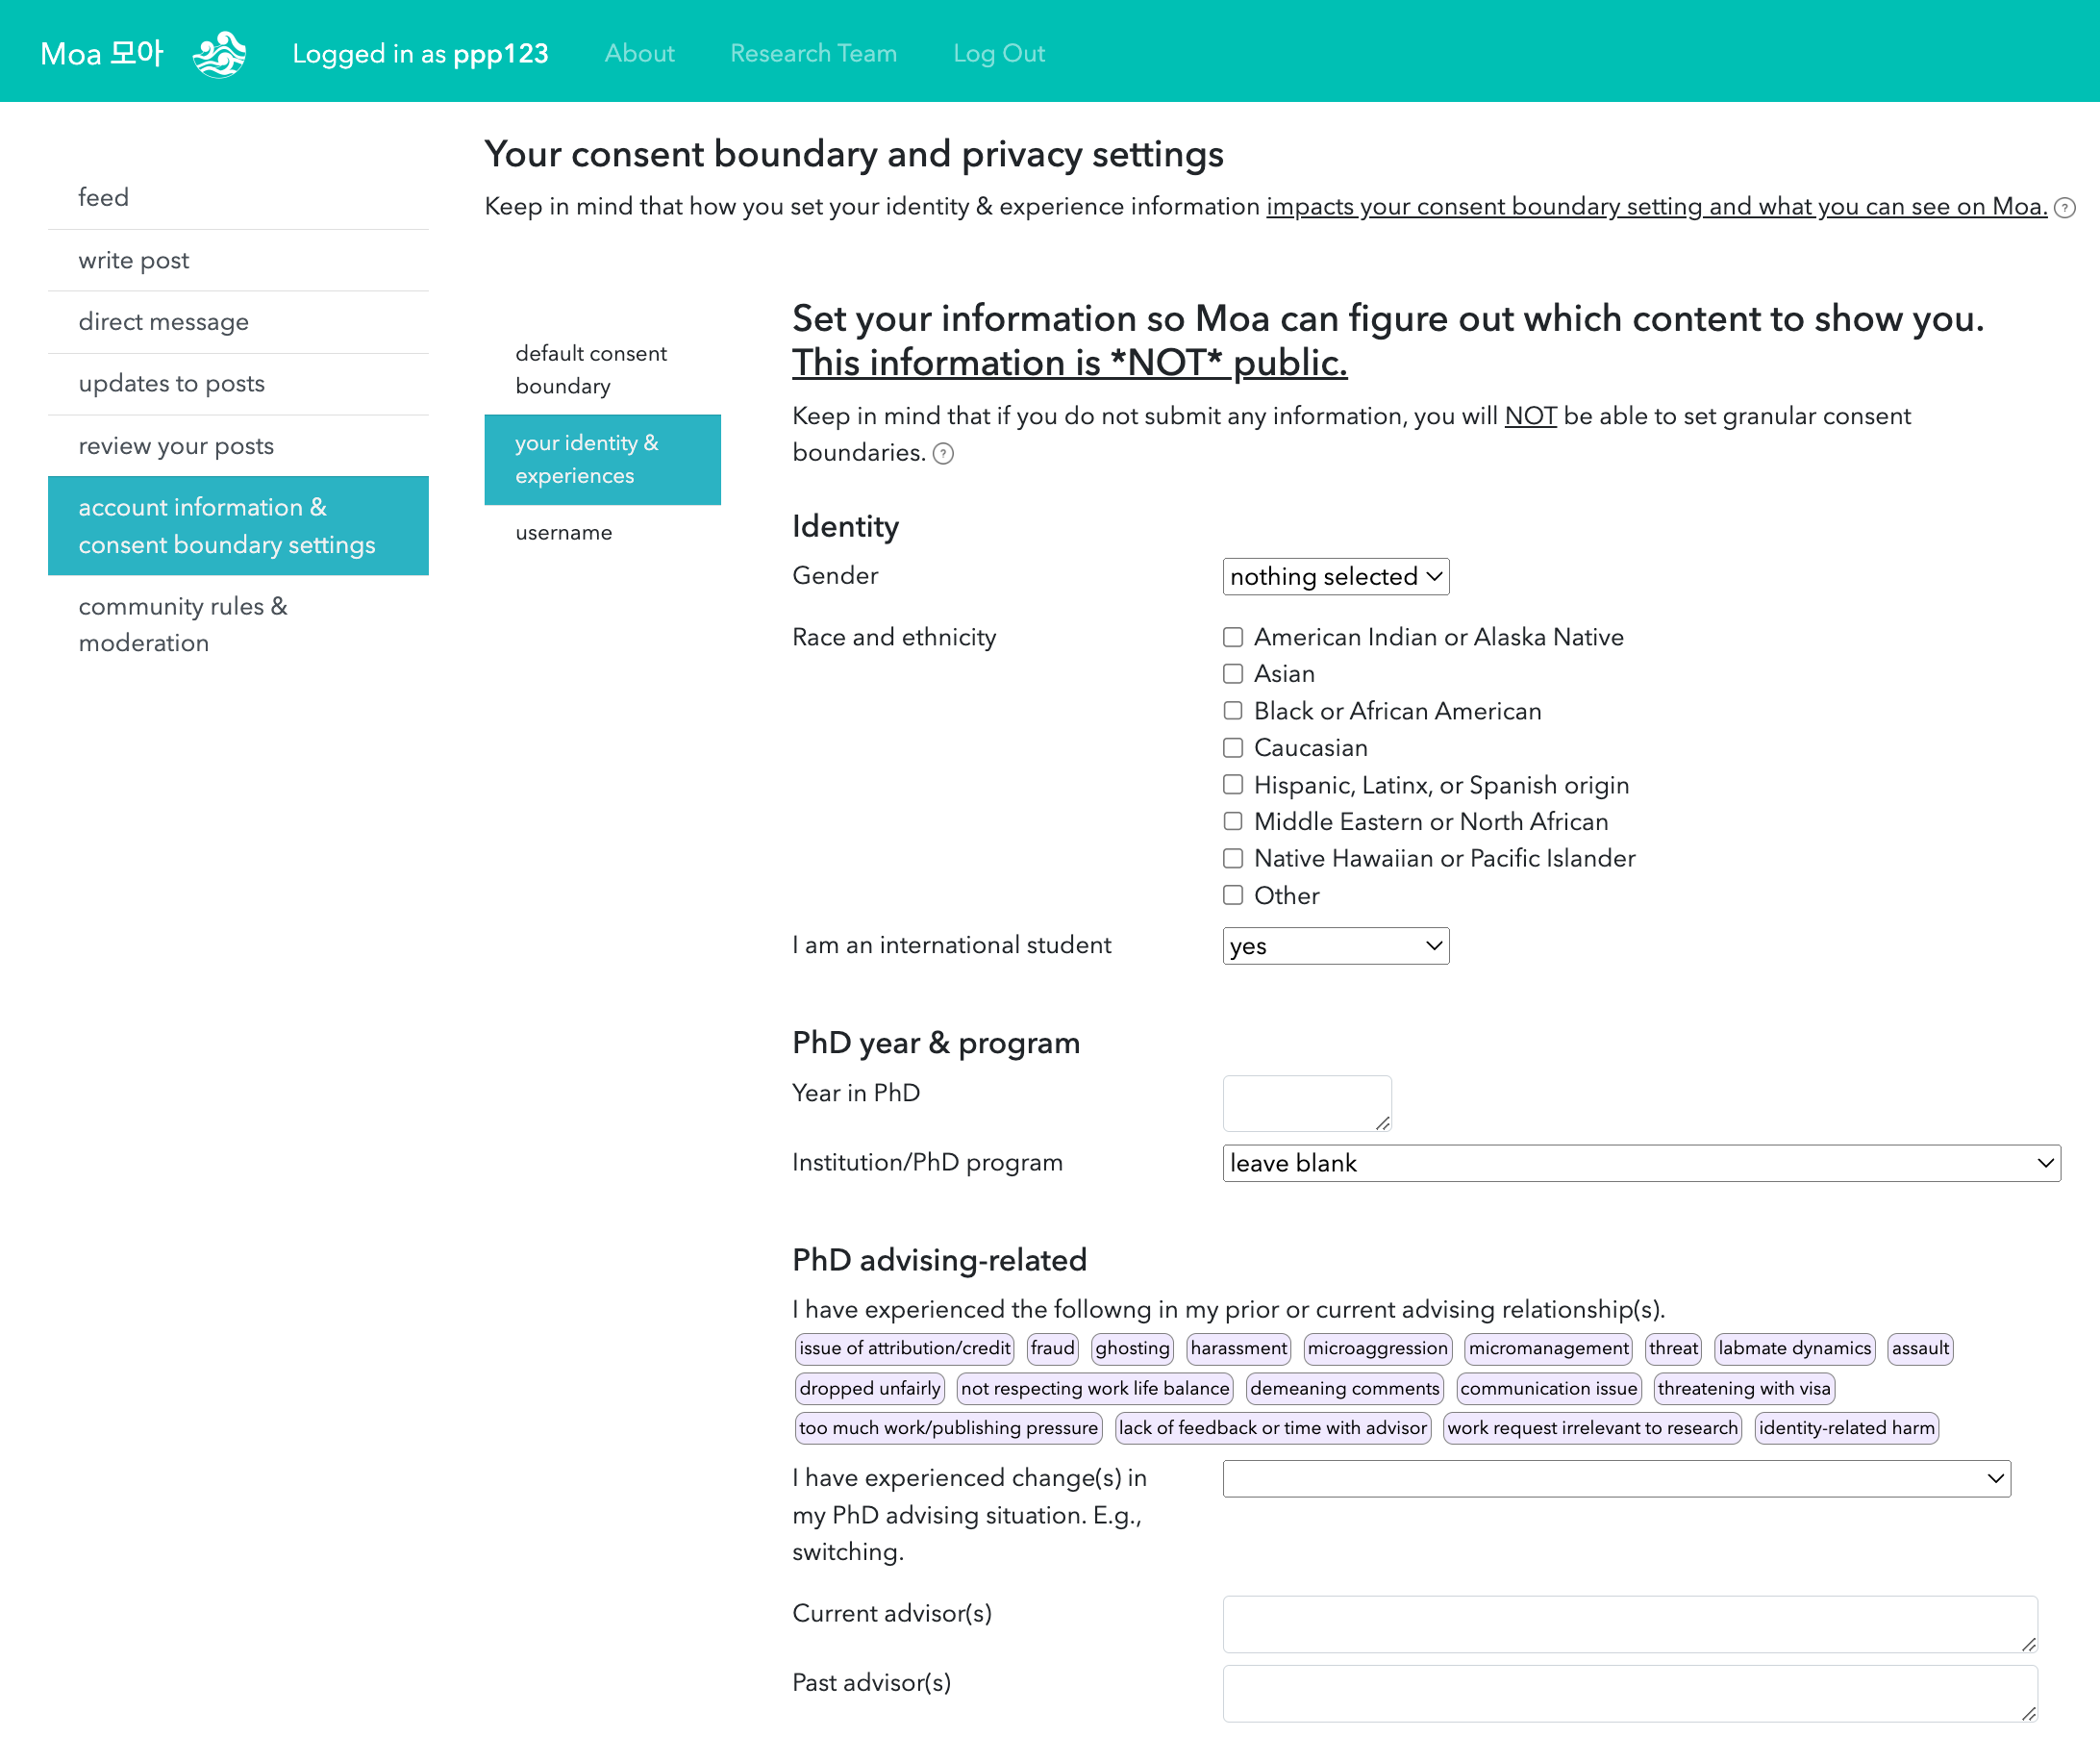Click the Year in PhD text box
Viewport: 2100px width, 1737px height.
click(1307, 1104)
